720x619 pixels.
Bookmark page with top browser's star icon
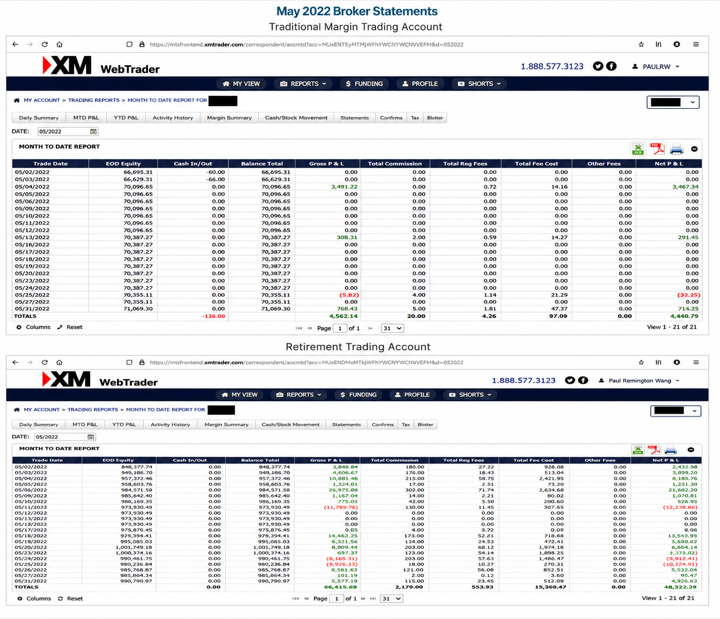pyautogui.click(x=641, y=45)
